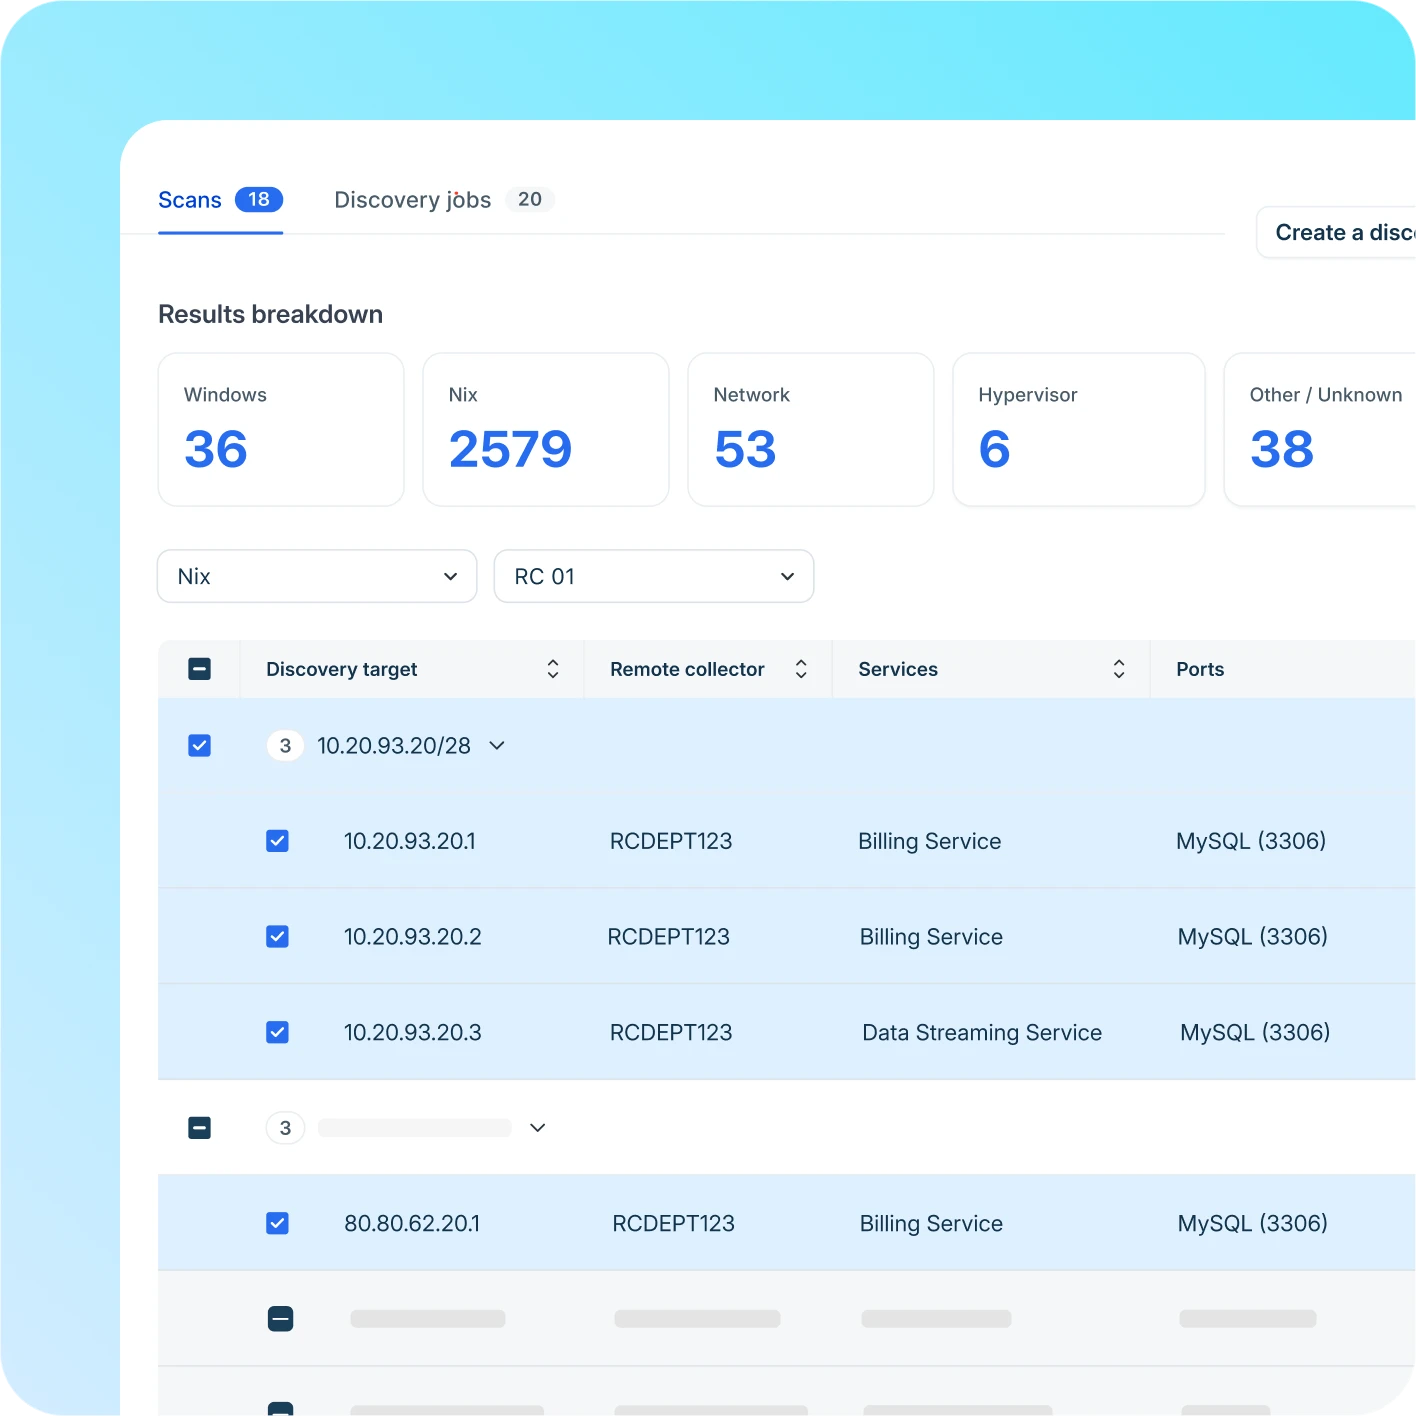The image size is (1416, 1416).
Task: Click the Discovery jobs count badge 20
Action: [x=530, y=200]
